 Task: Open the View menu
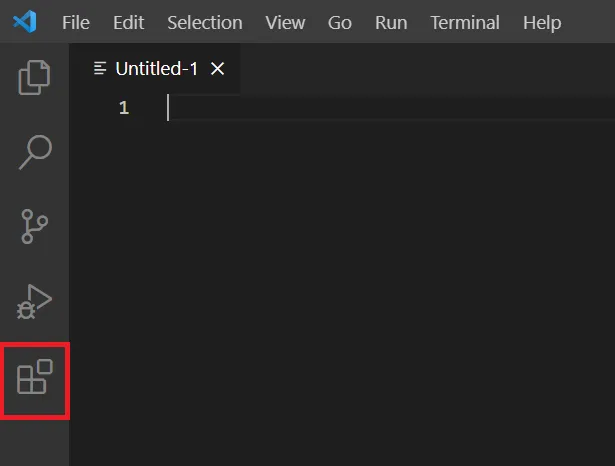coord(285,22)
